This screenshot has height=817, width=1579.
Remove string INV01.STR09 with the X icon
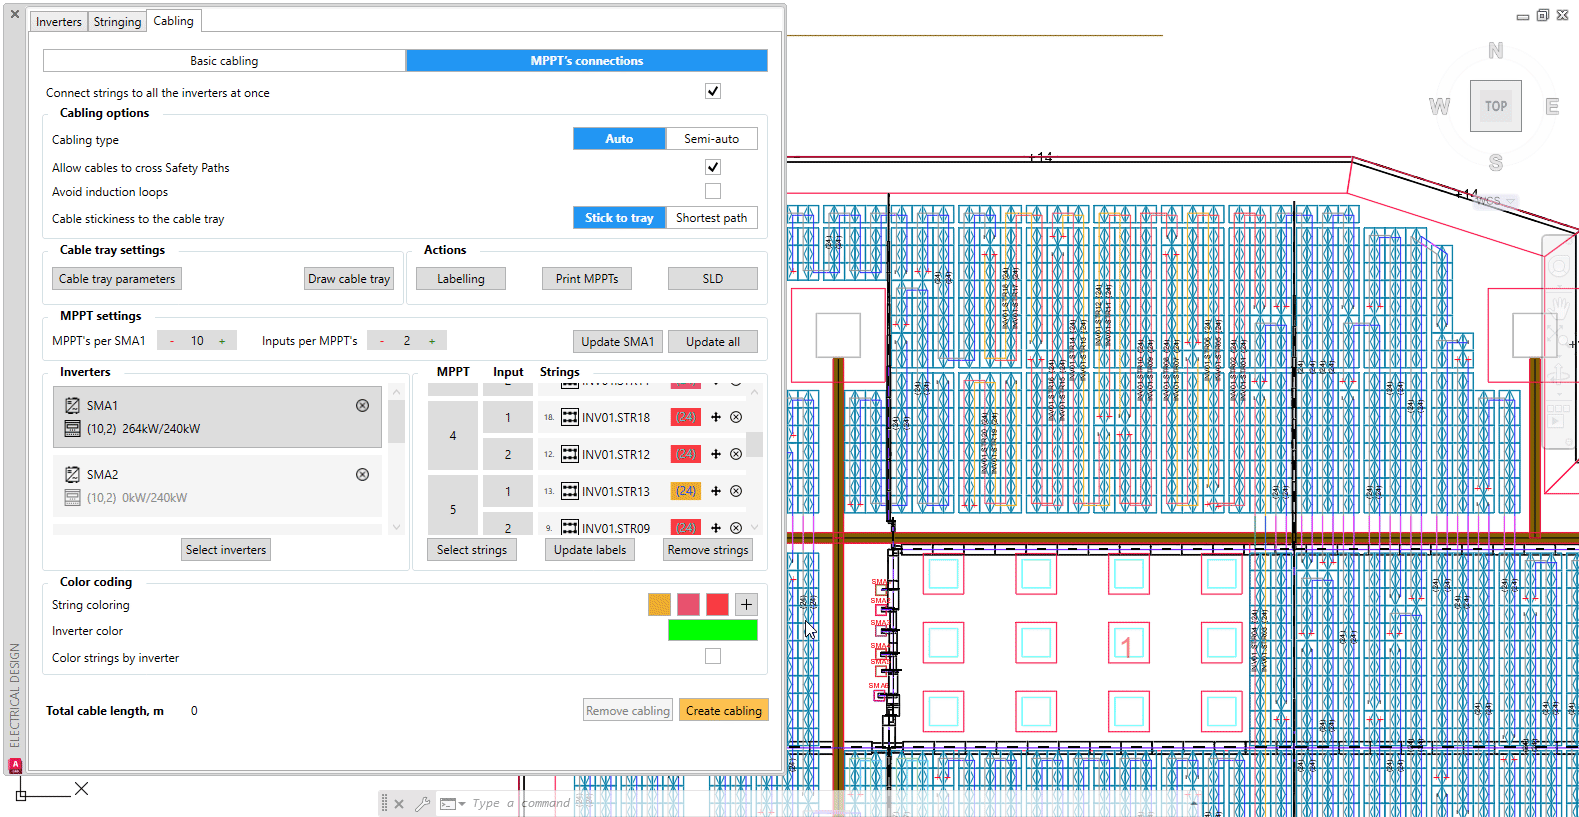point(736,527)
